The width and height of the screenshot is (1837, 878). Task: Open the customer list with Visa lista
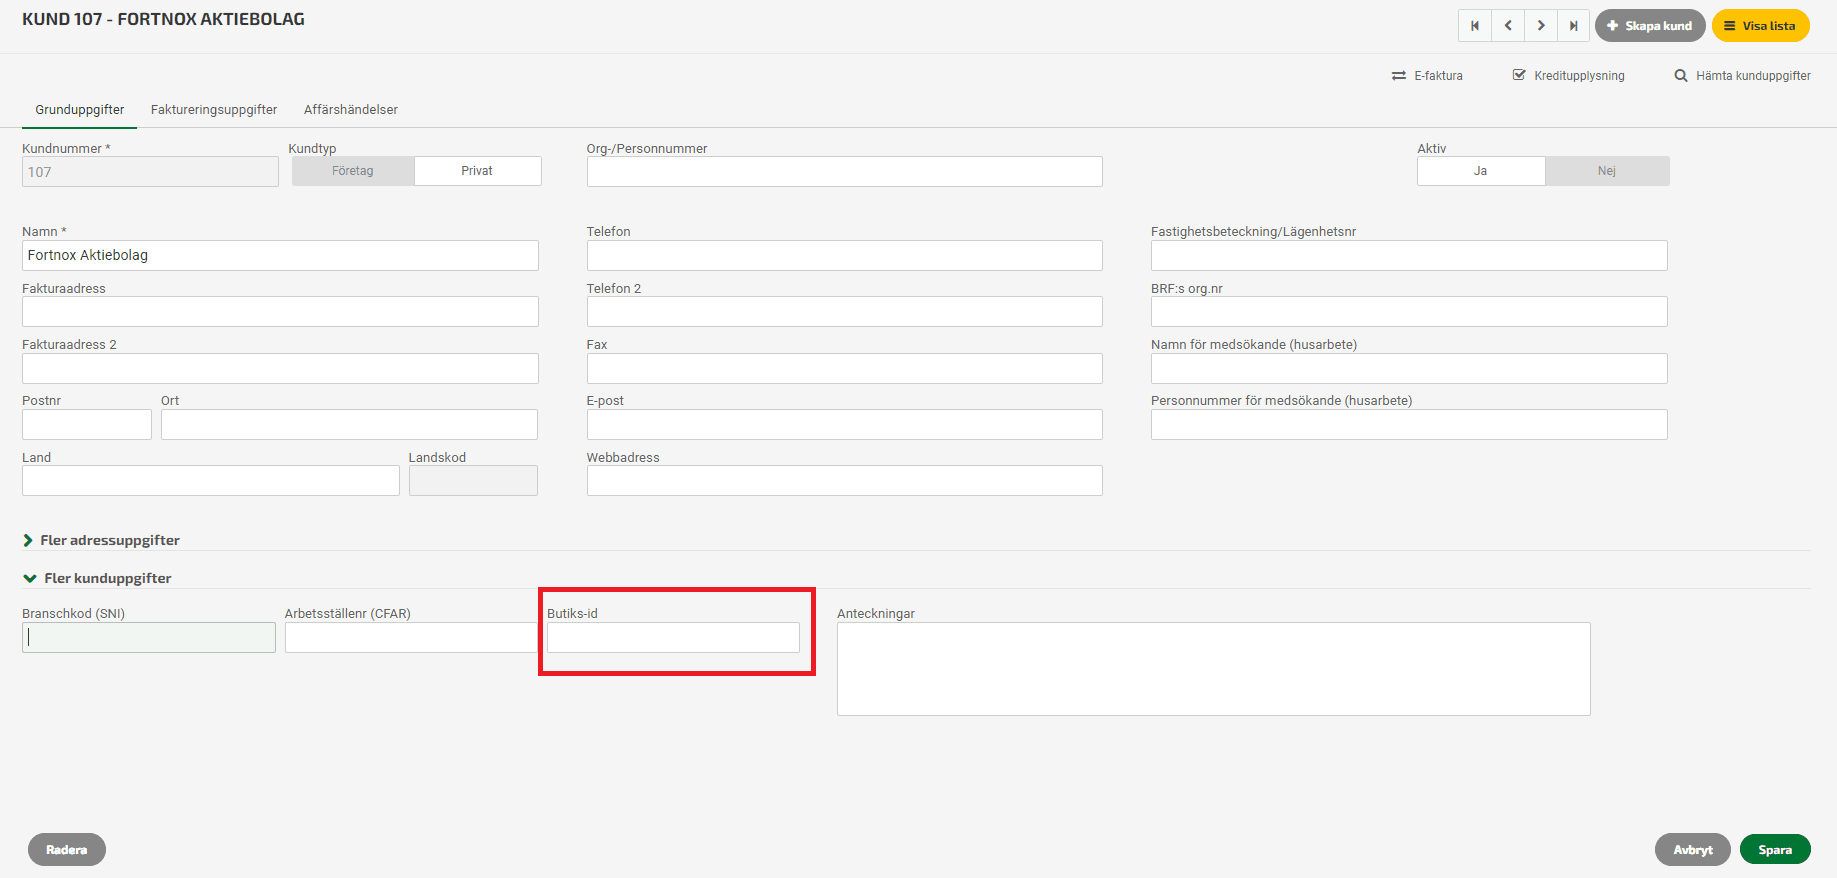click(x=1760, y=26)
